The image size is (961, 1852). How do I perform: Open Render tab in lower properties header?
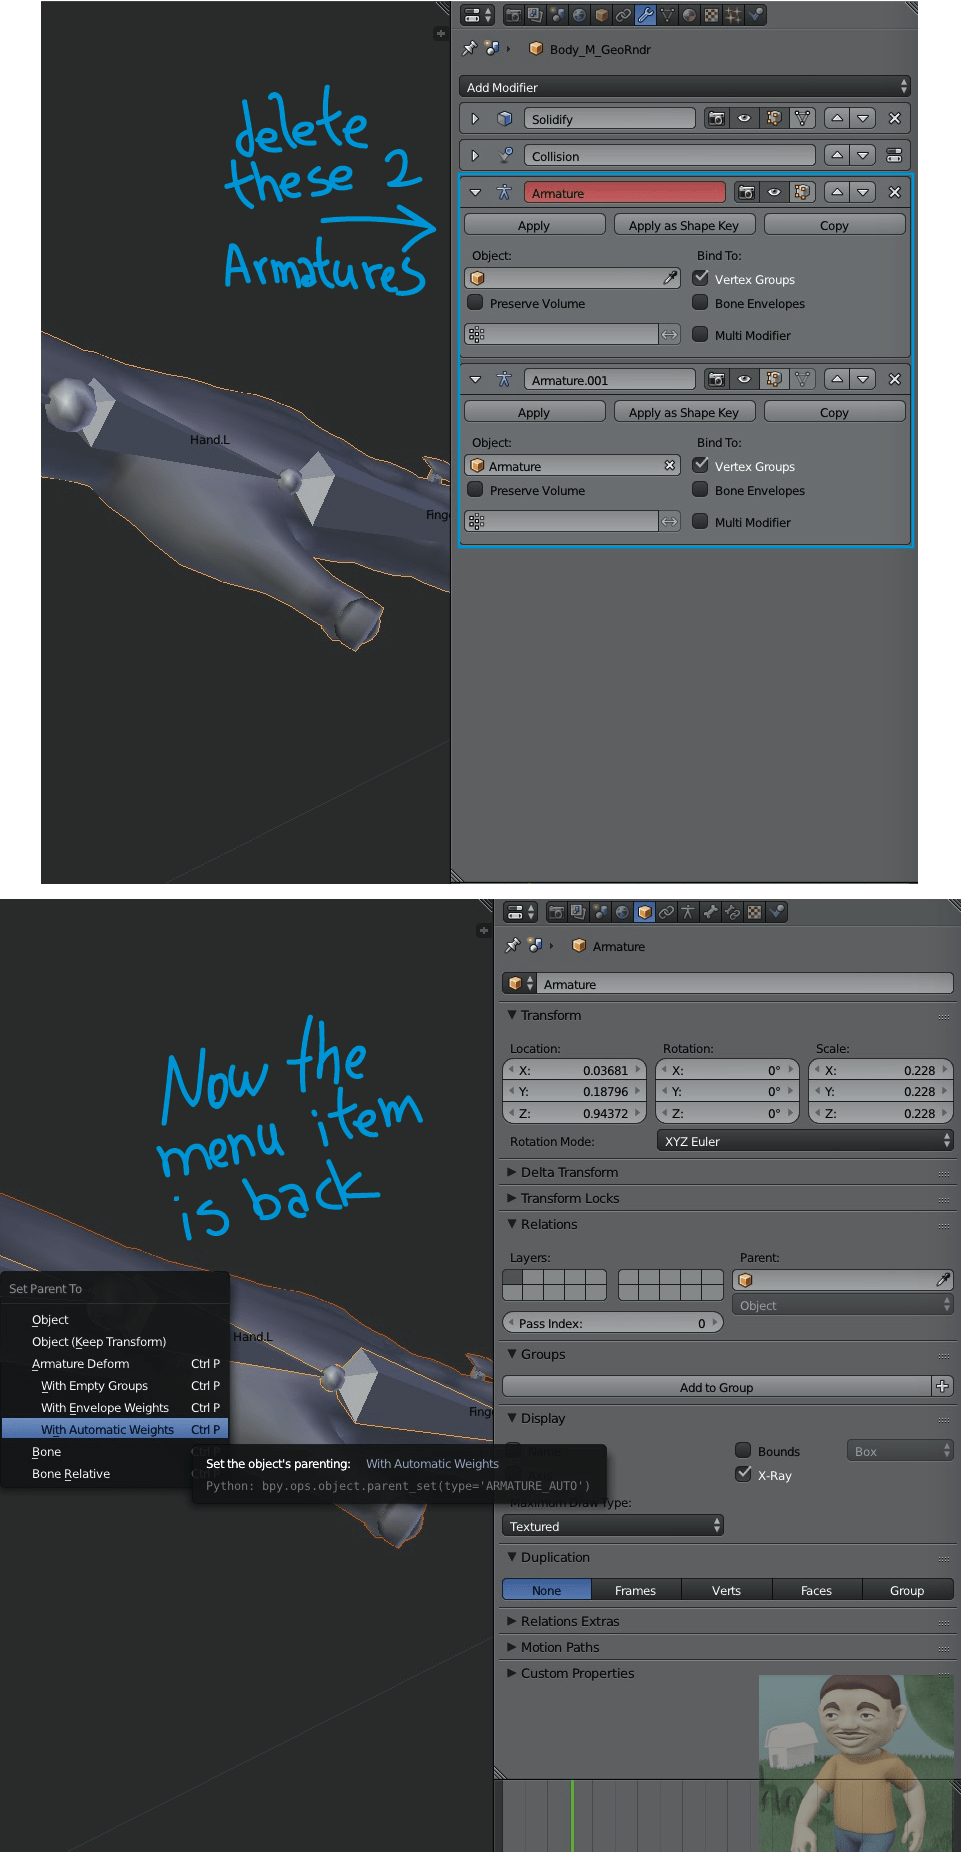coord(556,912)
